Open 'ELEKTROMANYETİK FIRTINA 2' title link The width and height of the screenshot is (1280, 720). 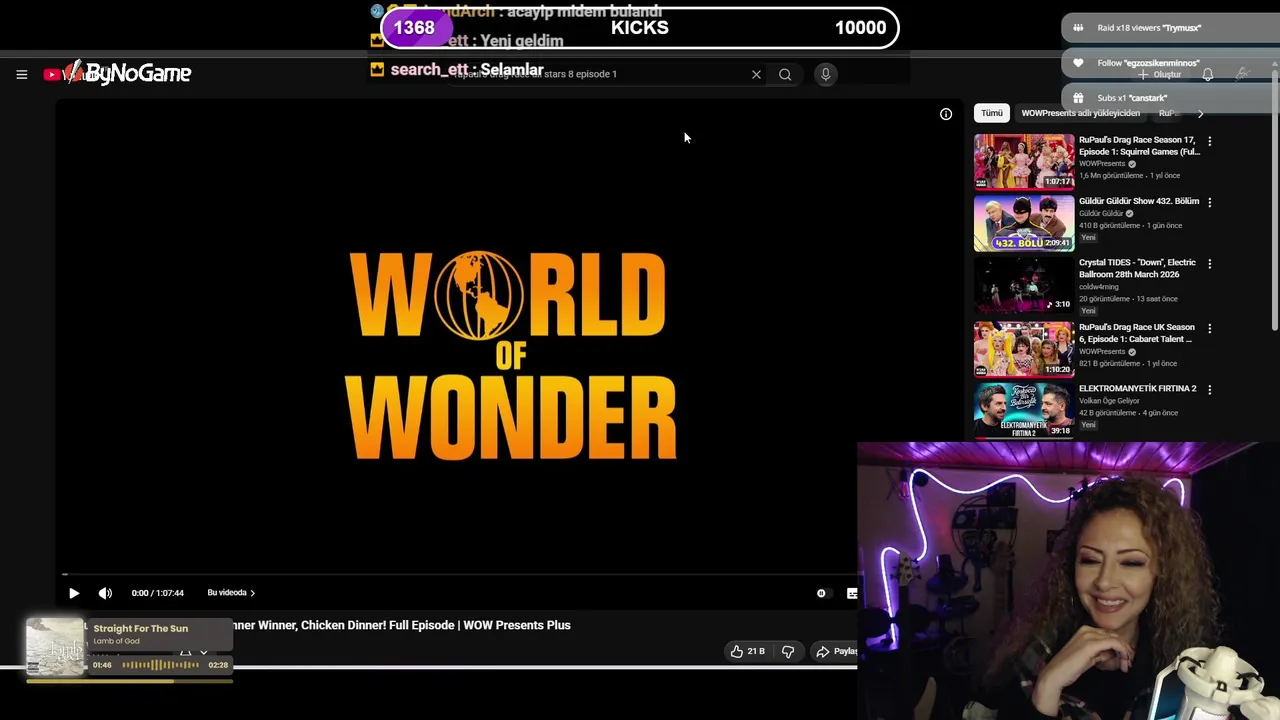tap(1138, 388)
